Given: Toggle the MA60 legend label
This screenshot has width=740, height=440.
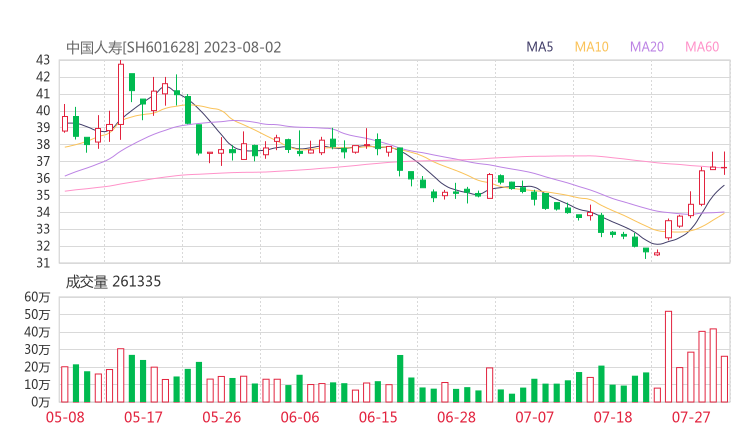Looking at the screenshot, I should click(702, 47).
